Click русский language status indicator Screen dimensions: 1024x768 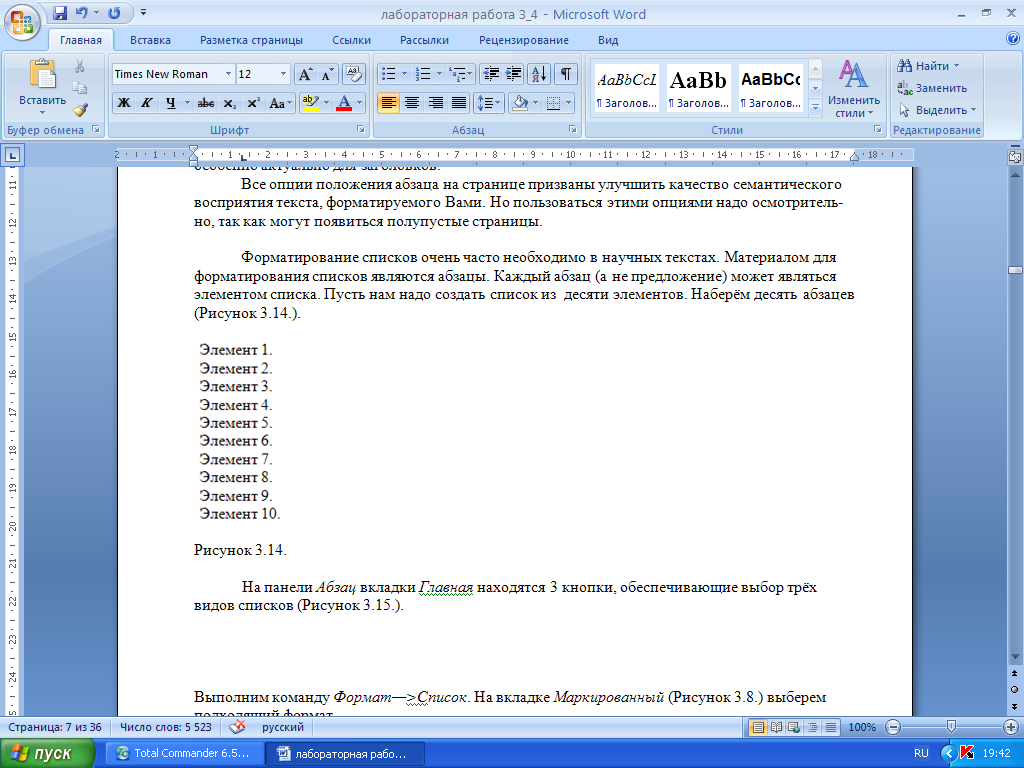click(x=283, y=727)
